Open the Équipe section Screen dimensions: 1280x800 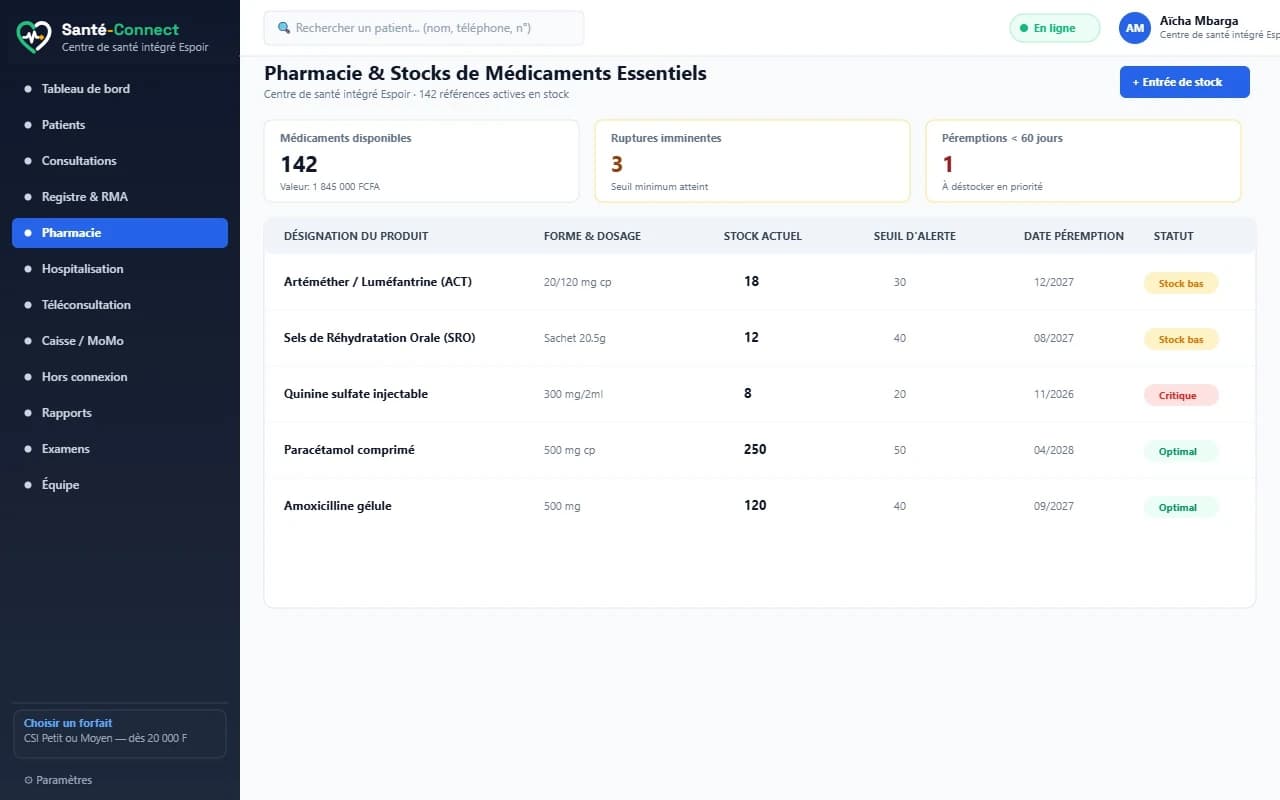[120, 485]
